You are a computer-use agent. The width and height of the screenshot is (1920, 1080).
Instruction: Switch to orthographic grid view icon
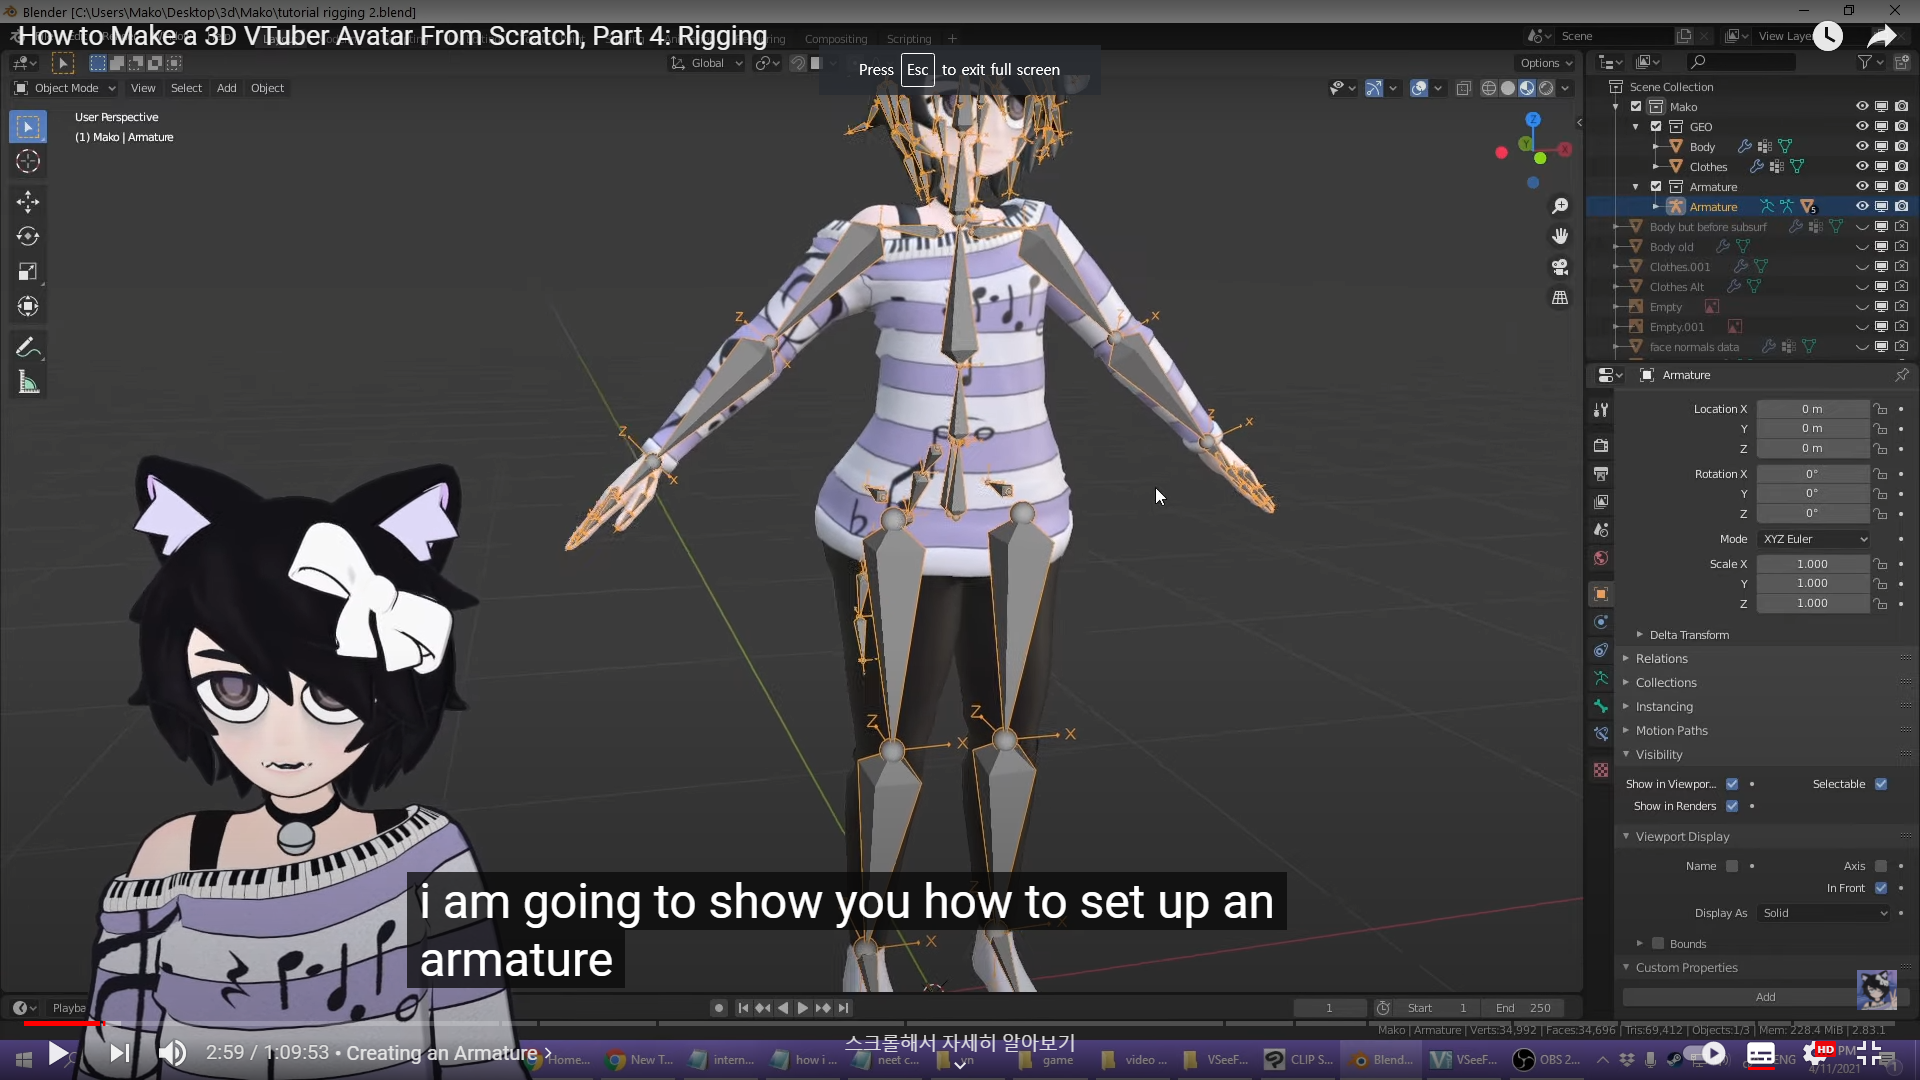[1560, 298]
